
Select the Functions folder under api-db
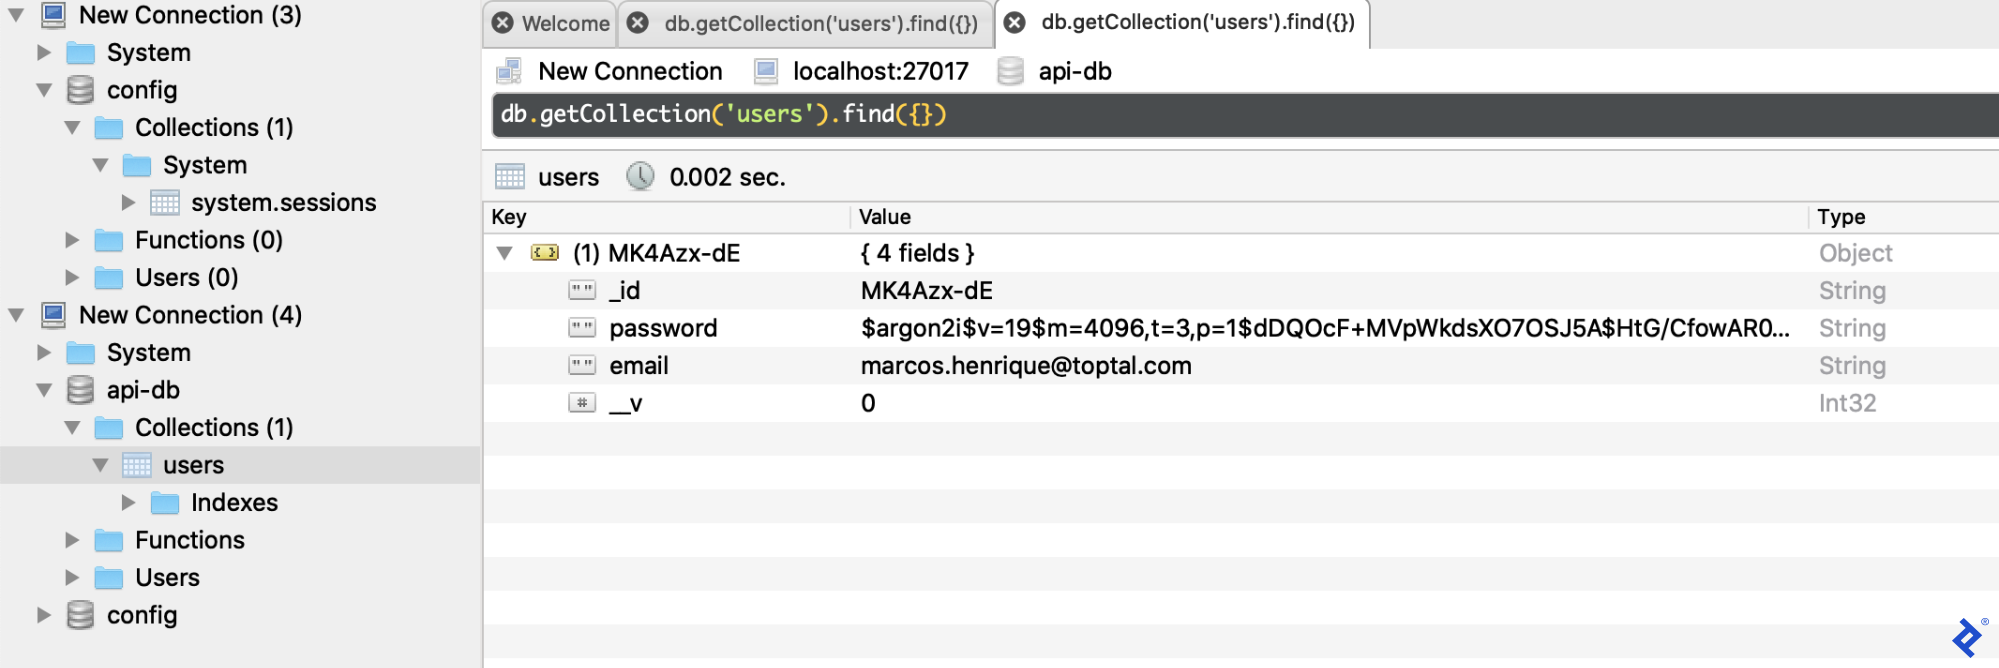(x=190, y=540)
